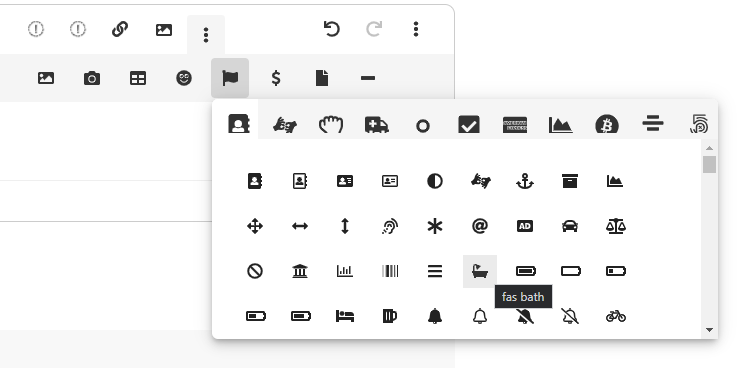Image resolution: width=752 pixels, height=384 pixels.
Task: Select the bitcoin category tab
Action: (x=607, y=125)
